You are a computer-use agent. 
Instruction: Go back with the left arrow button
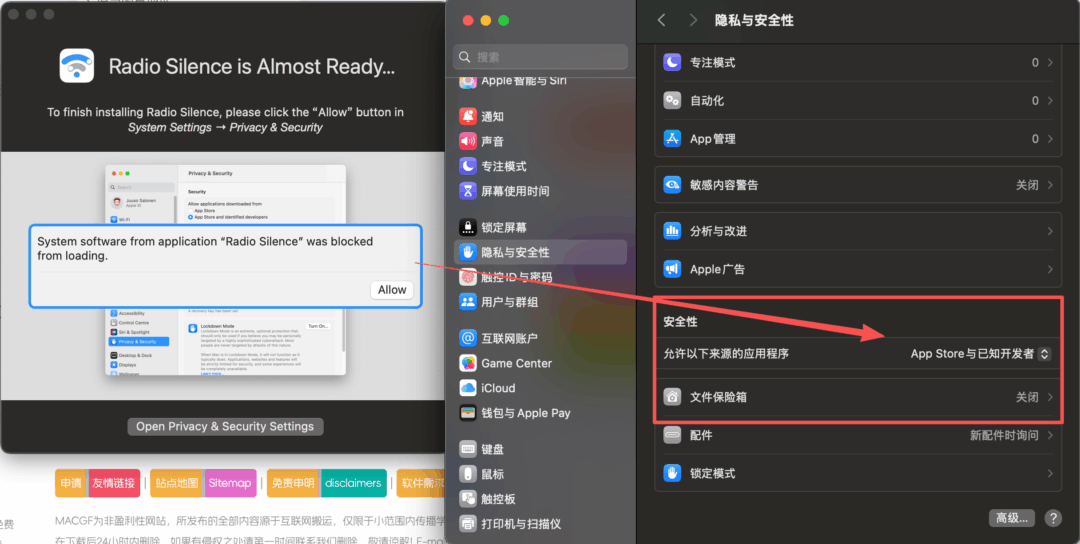click(661, 20)
